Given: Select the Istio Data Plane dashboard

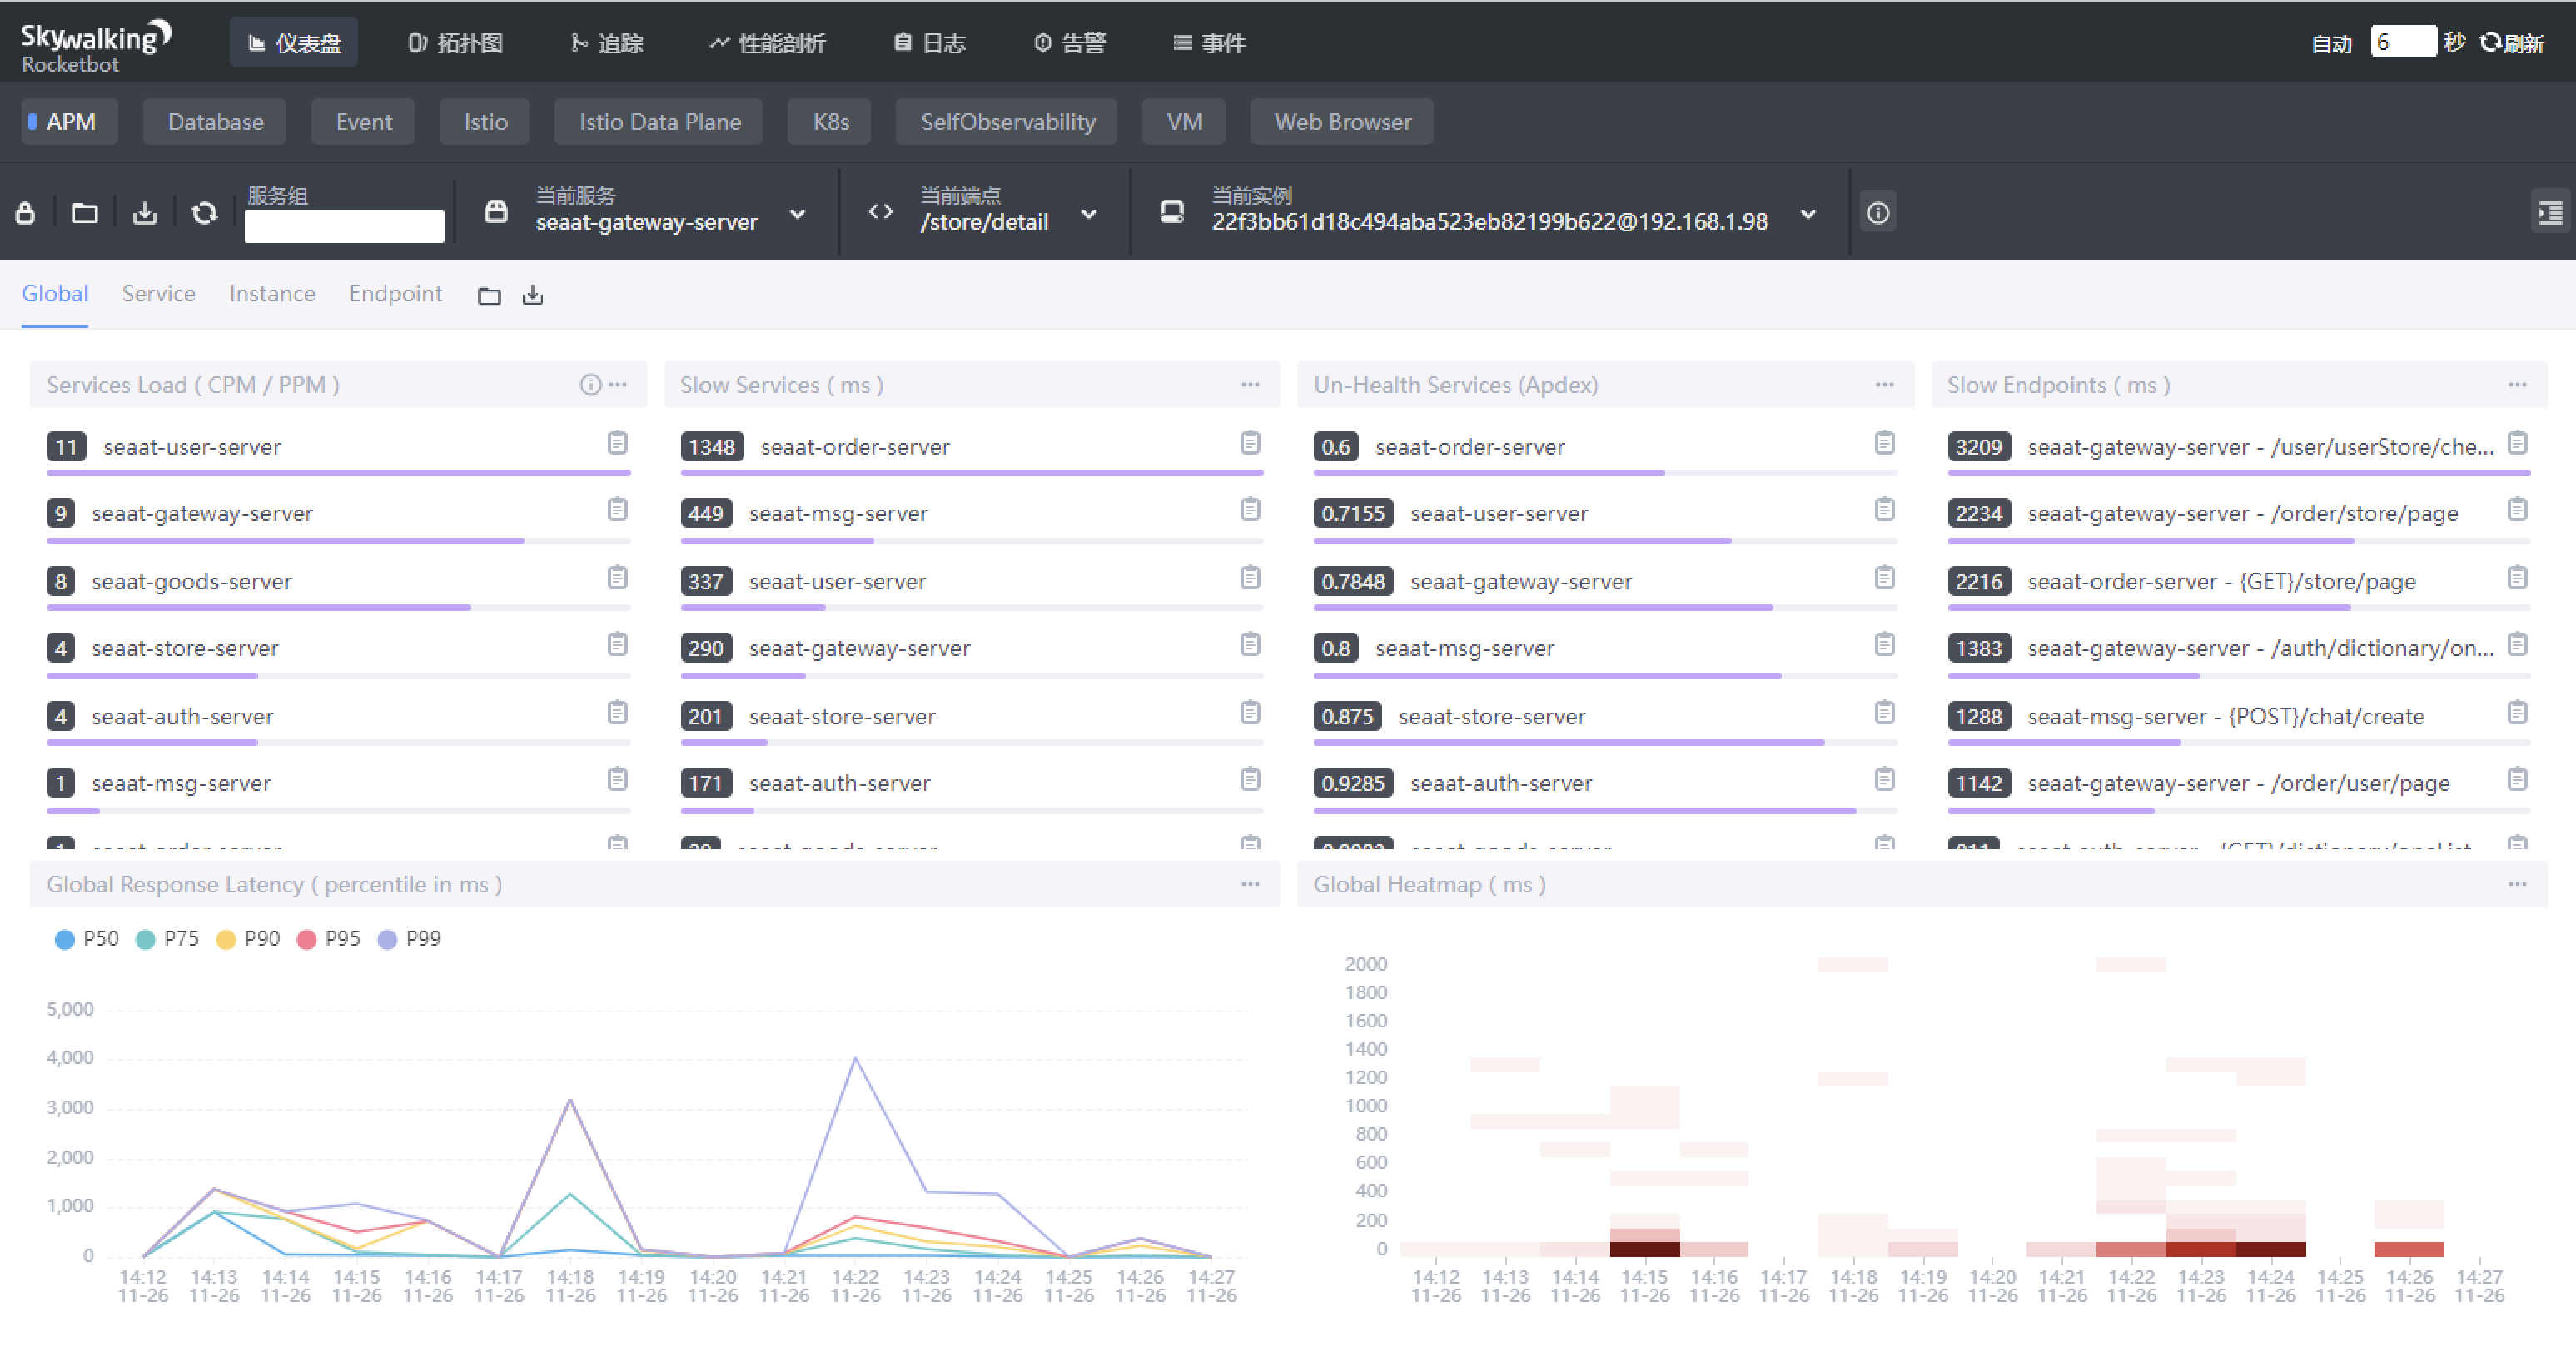Looking at the screenshot, I should (x=659, y=122).
